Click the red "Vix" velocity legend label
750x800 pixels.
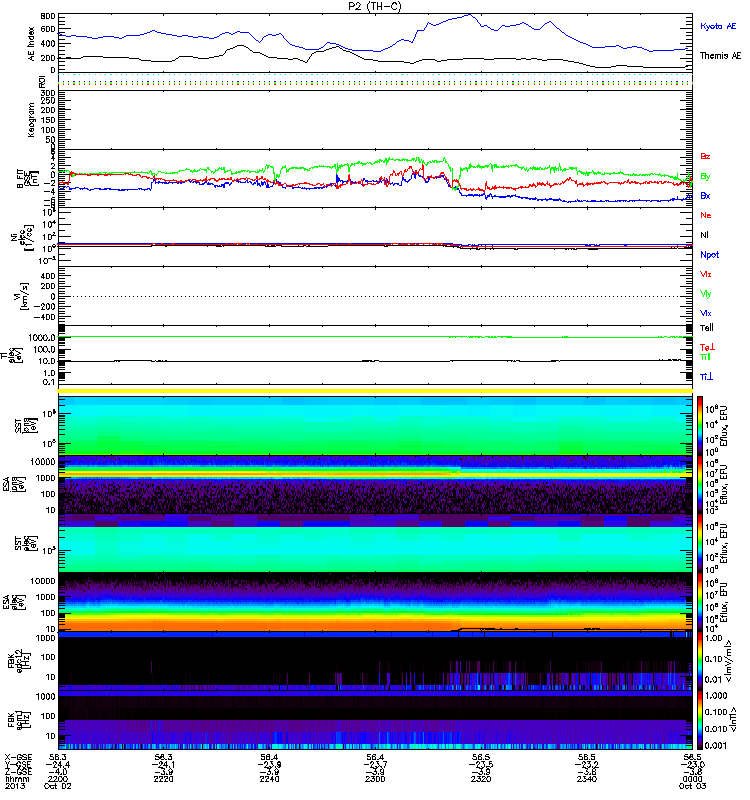[x=706, y=274]
